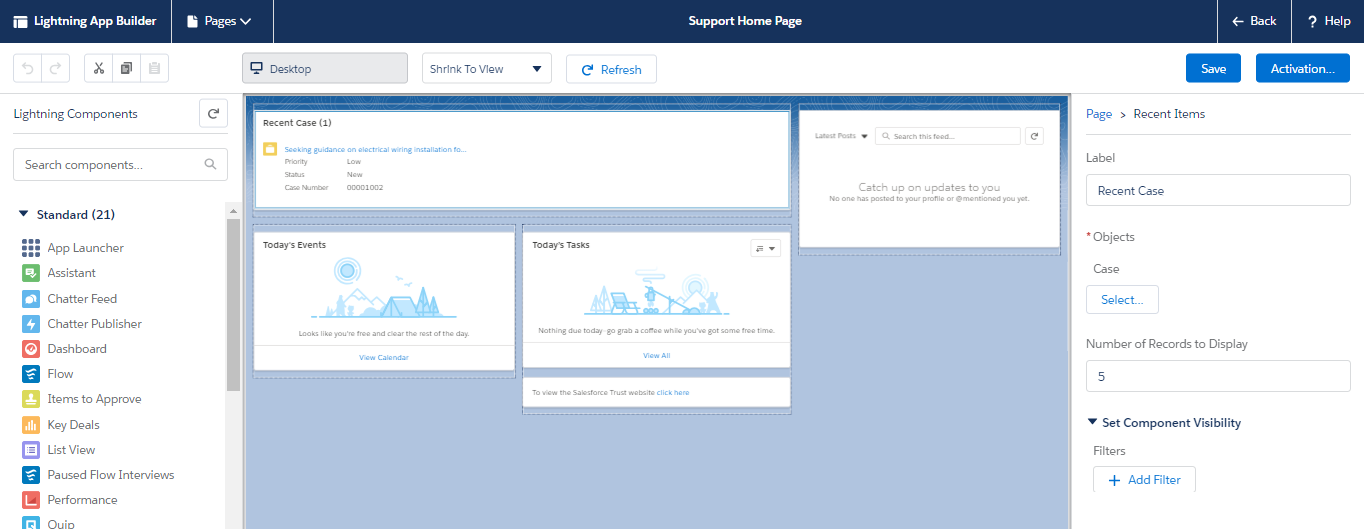Collapse Set Component Visibility section
The image size is (1364, 529).
coord(1092,423)
